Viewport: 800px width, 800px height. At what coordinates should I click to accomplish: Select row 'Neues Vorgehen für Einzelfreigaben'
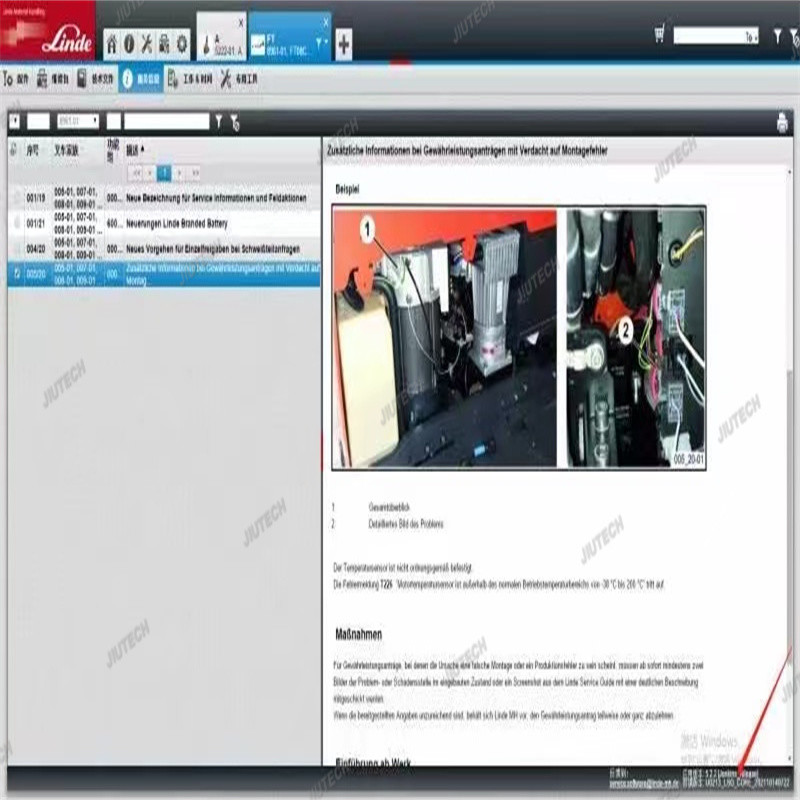(164, 249)
